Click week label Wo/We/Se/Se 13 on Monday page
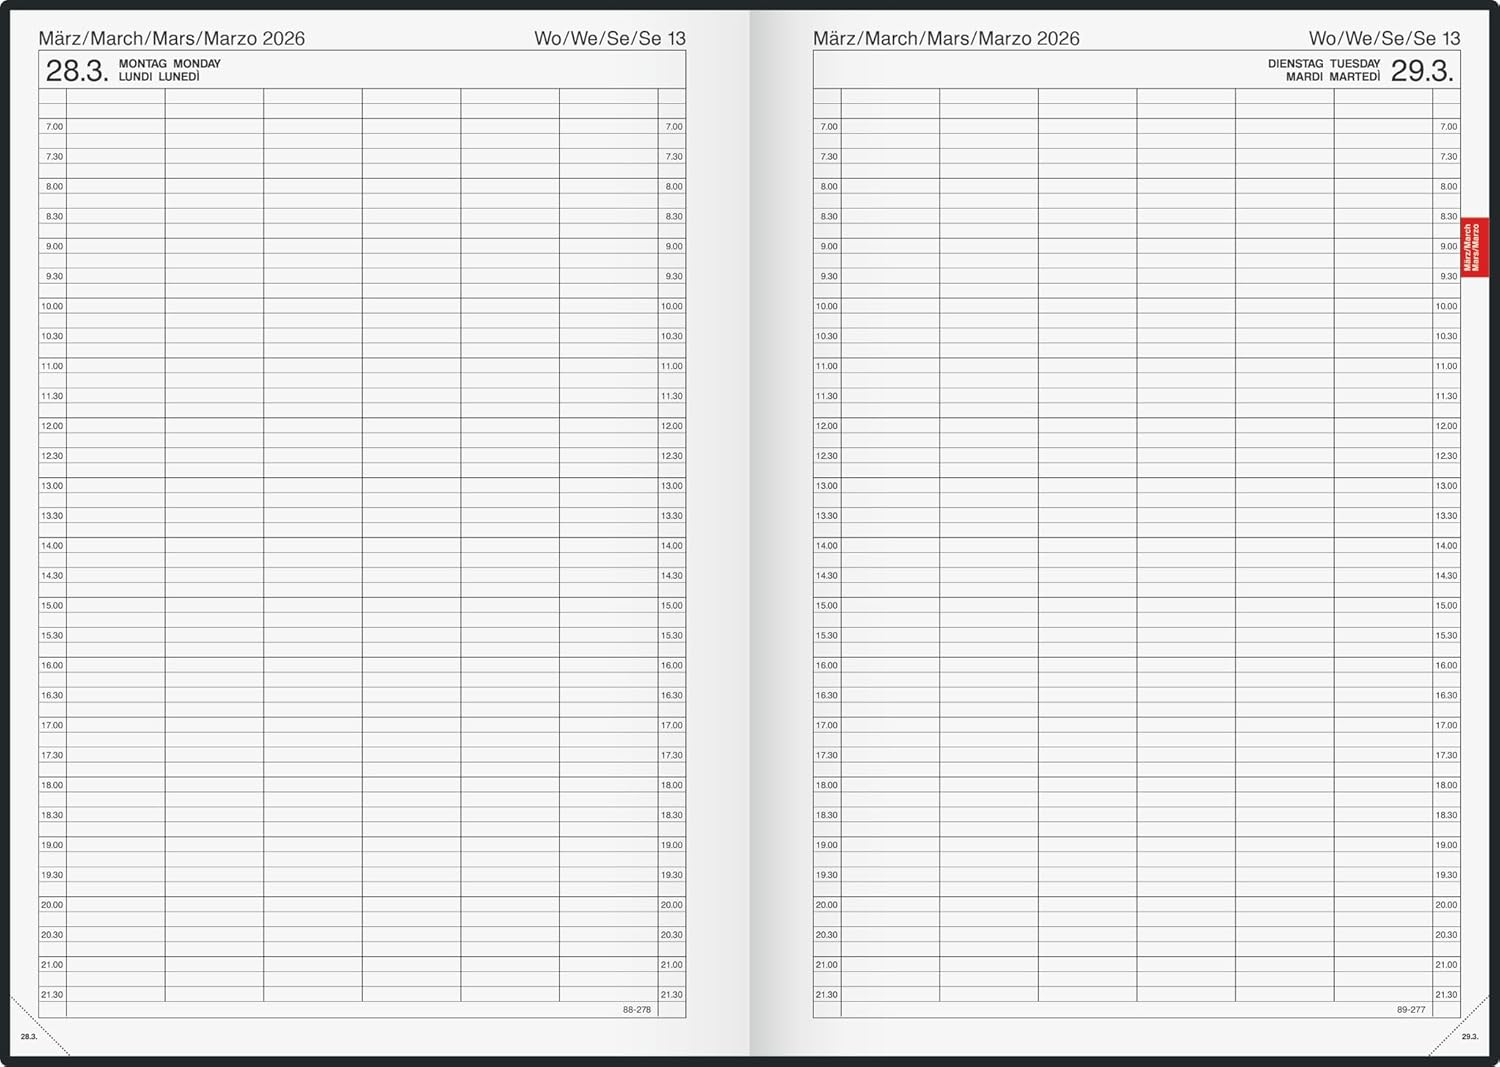 [609, 38]
